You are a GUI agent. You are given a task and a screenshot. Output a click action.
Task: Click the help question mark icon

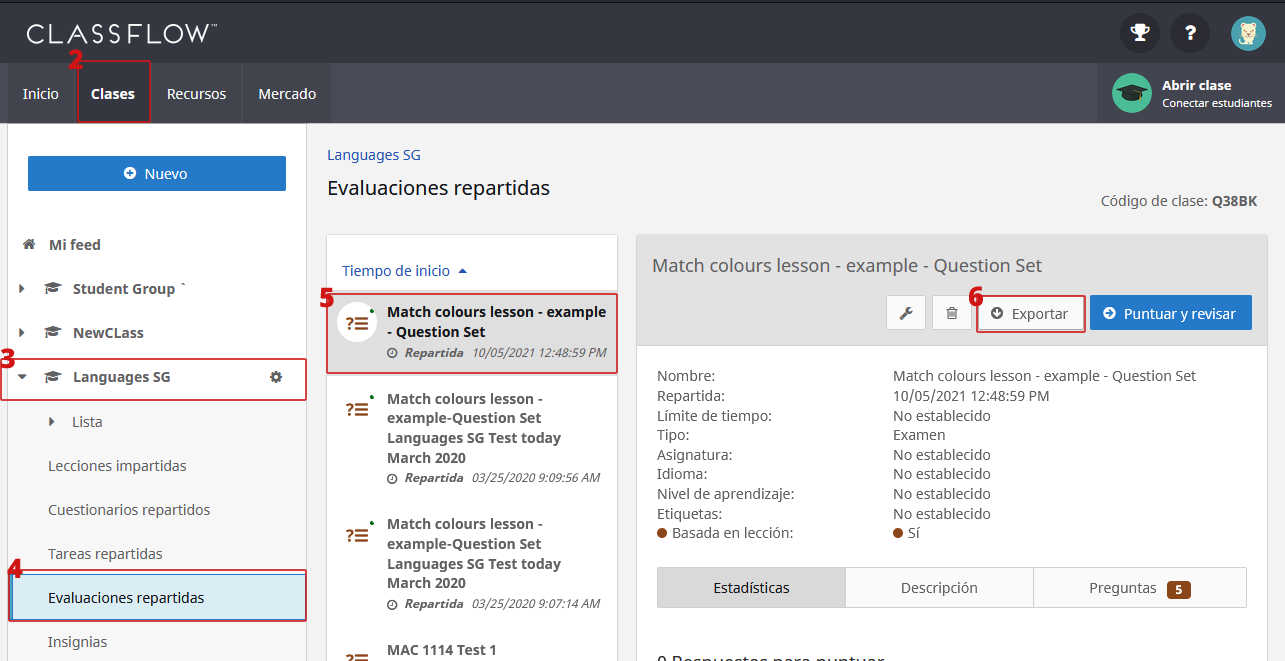pyautogui.click(x=1189, y=33)
